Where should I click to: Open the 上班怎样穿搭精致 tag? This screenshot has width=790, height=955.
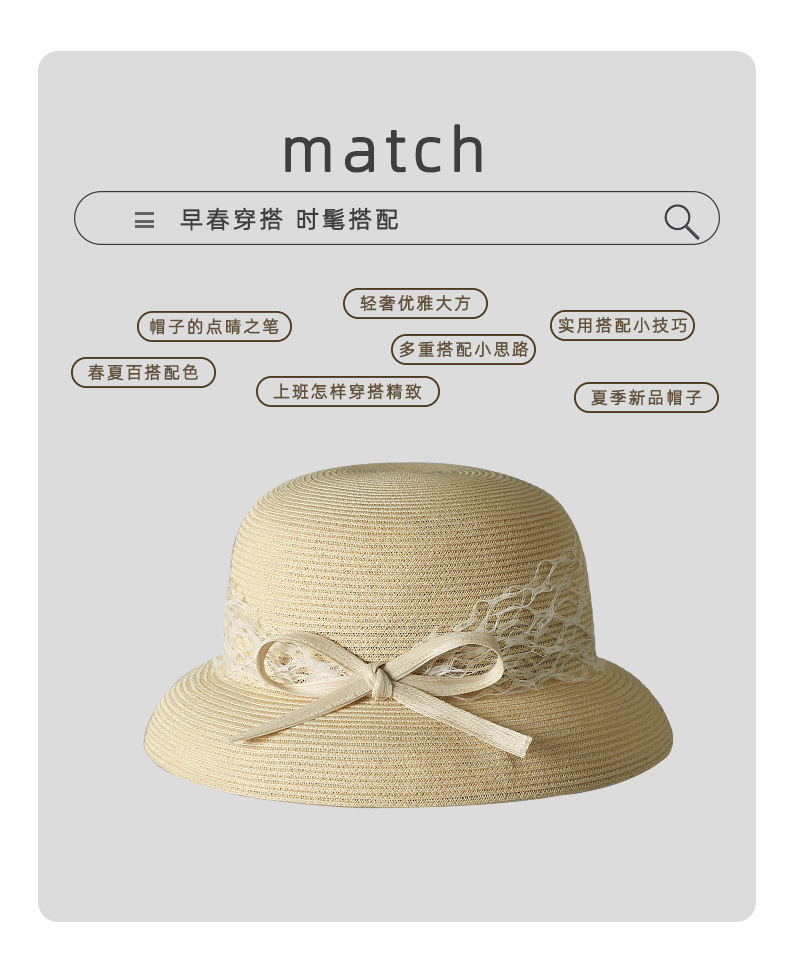pyautogui.click(x=348, y=391)
